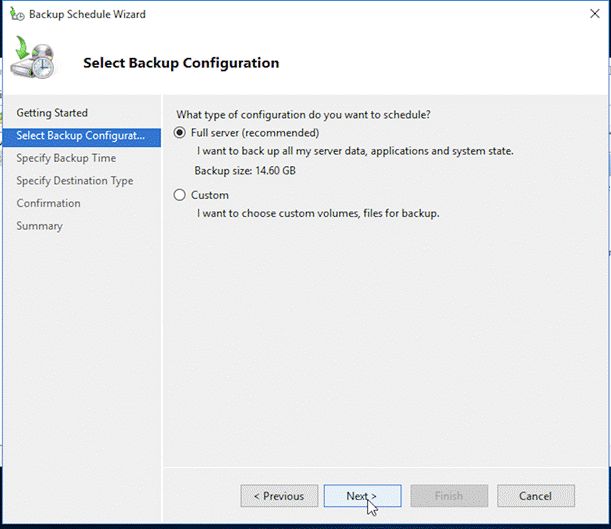This screenshot has width=611, height=529.
Task: Open the Specify Destination Type step
Action: point(75,181)
